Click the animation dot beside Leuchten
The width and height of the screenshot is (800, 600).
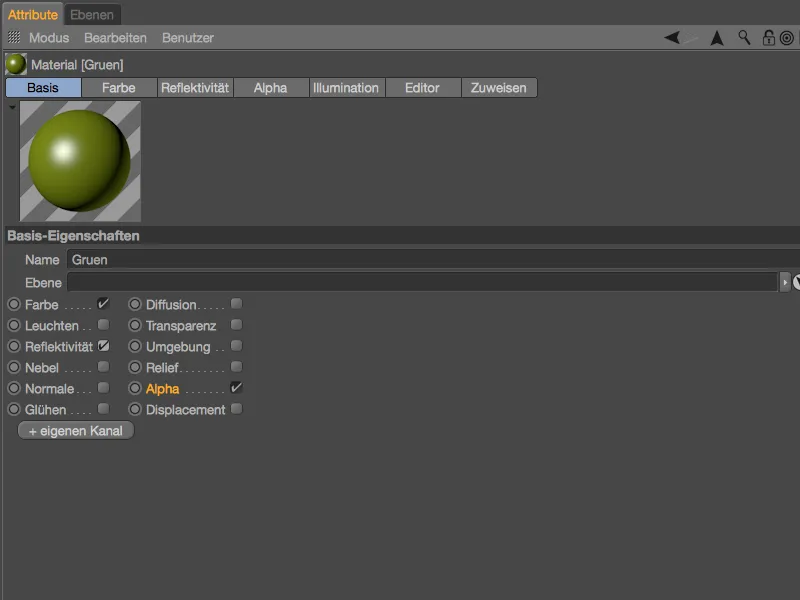(x=14, y=326)
